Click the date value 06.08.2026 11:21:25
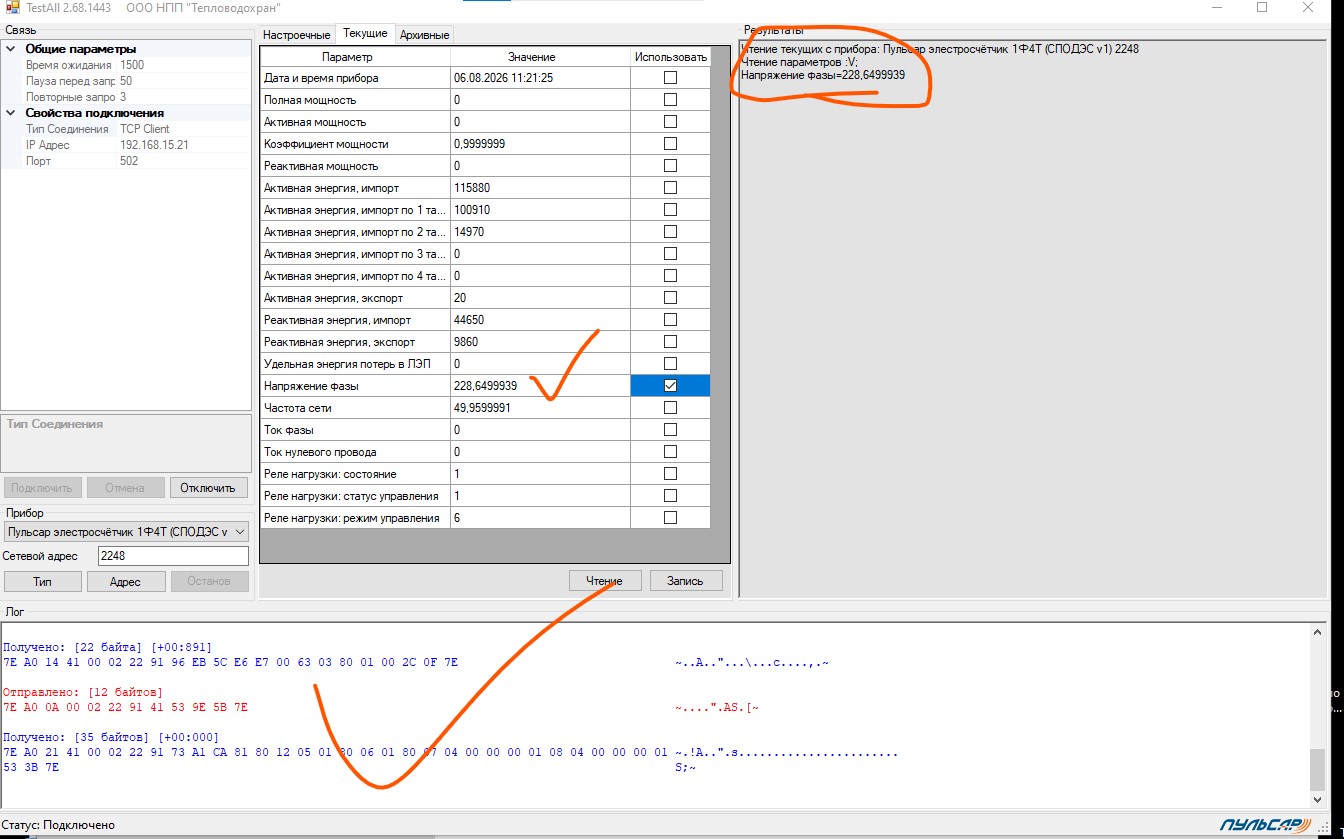This screenshot has width=1344, height=839. tap(503, 78)
